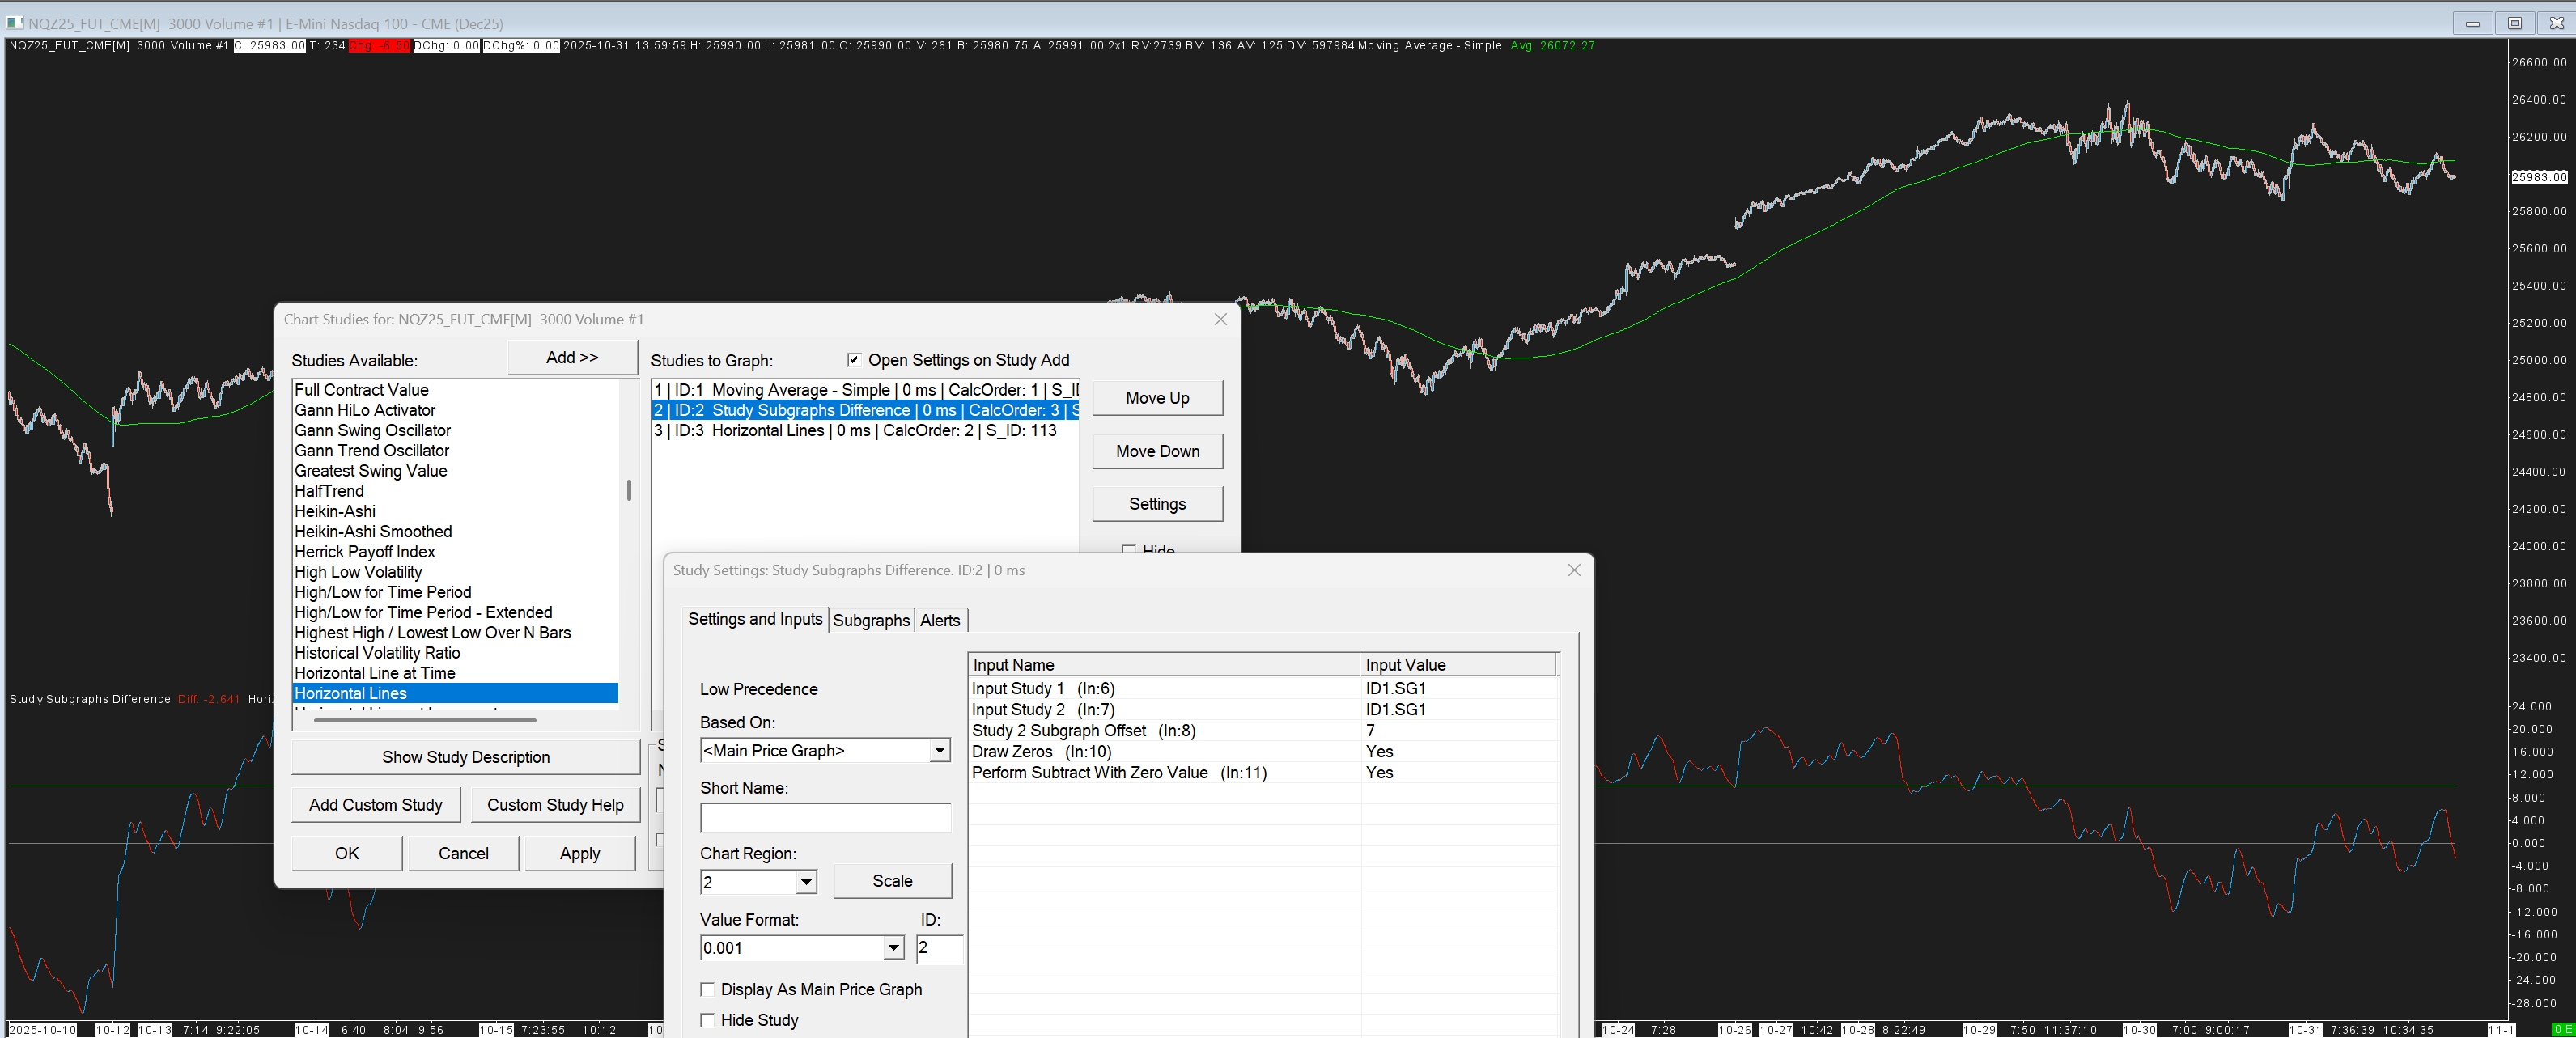
Task: Restore the chart window using the restore icon
Action: tap(2514, 23)
